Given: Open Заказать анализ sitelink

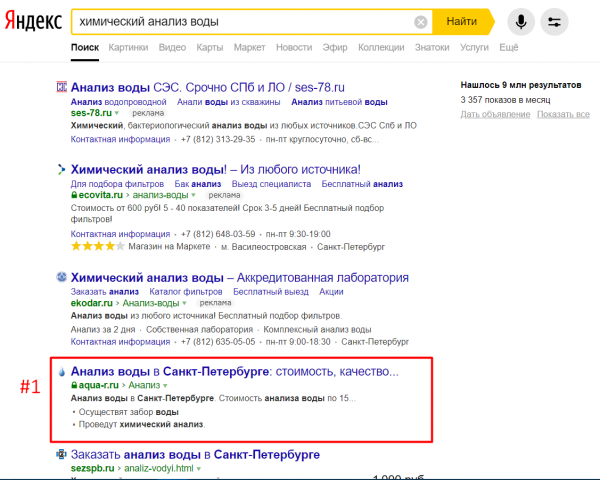Looking at the screenshot, I should [x=104, y=292].
